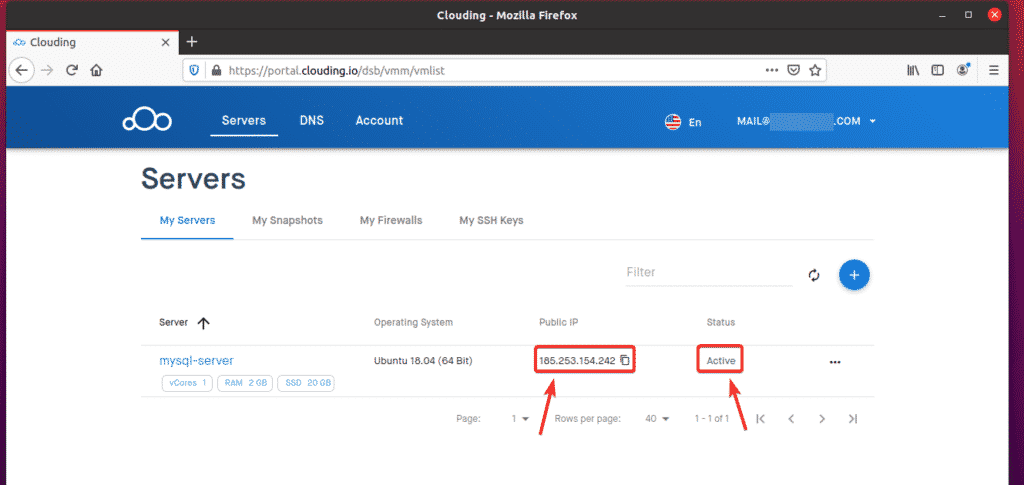The image size is (1024, 485).
Task: Reload the page in Firefox toolbar
Action: tap(72, 70)
